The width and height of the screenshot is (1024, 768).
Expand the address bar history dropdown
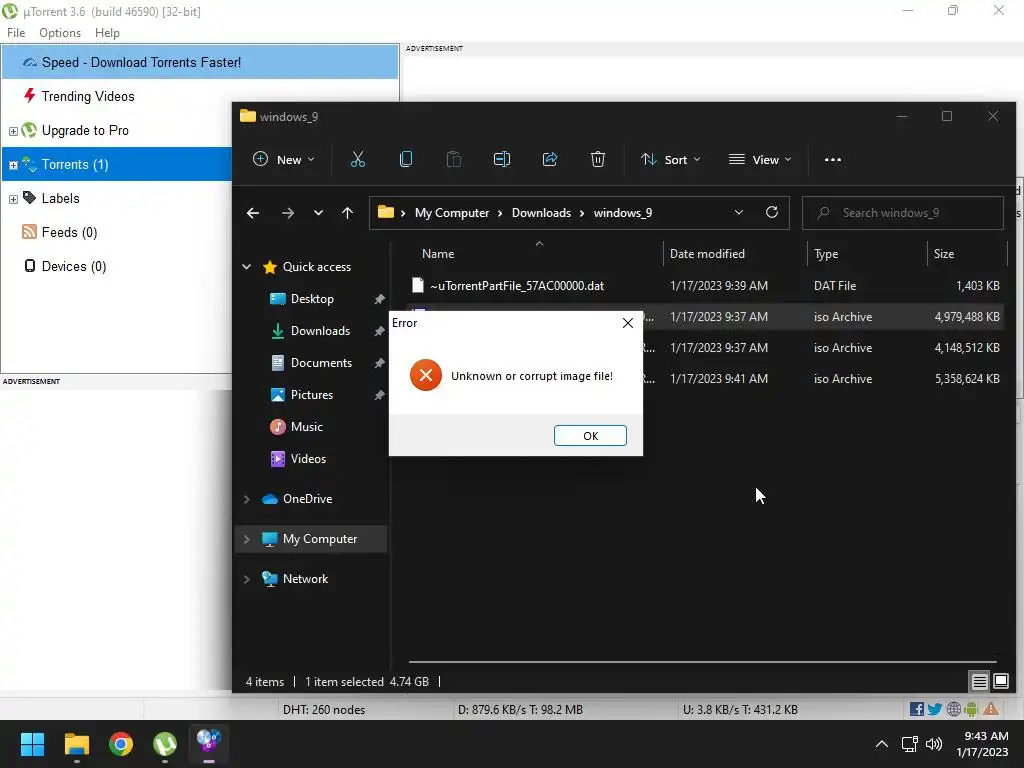[739, 212]
